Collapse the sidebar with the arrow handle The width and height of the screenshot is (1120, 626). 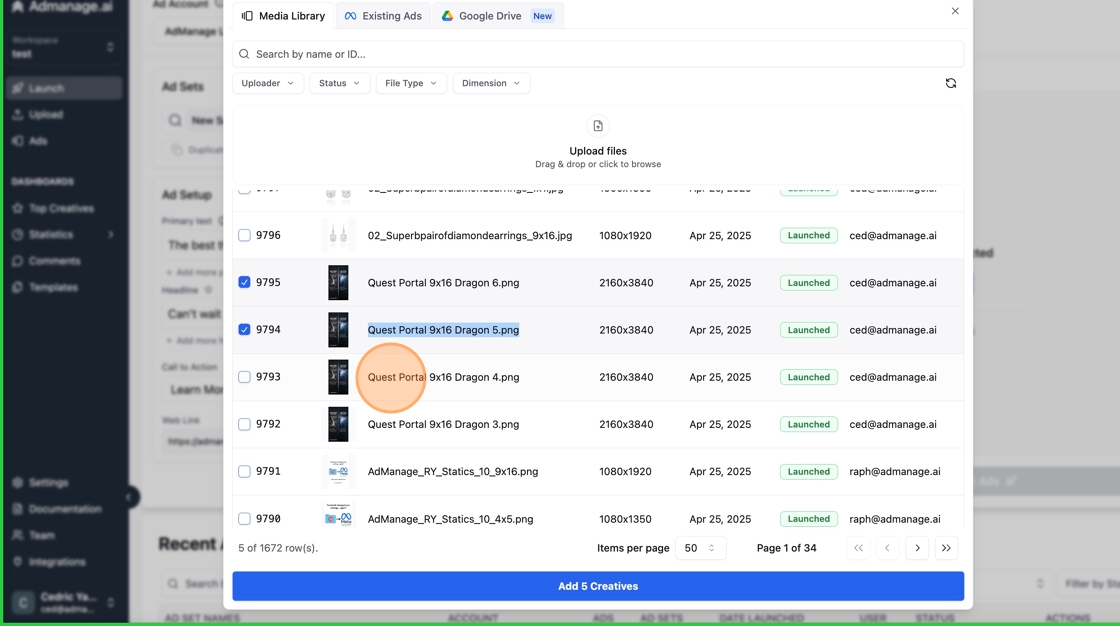point(129,497)
